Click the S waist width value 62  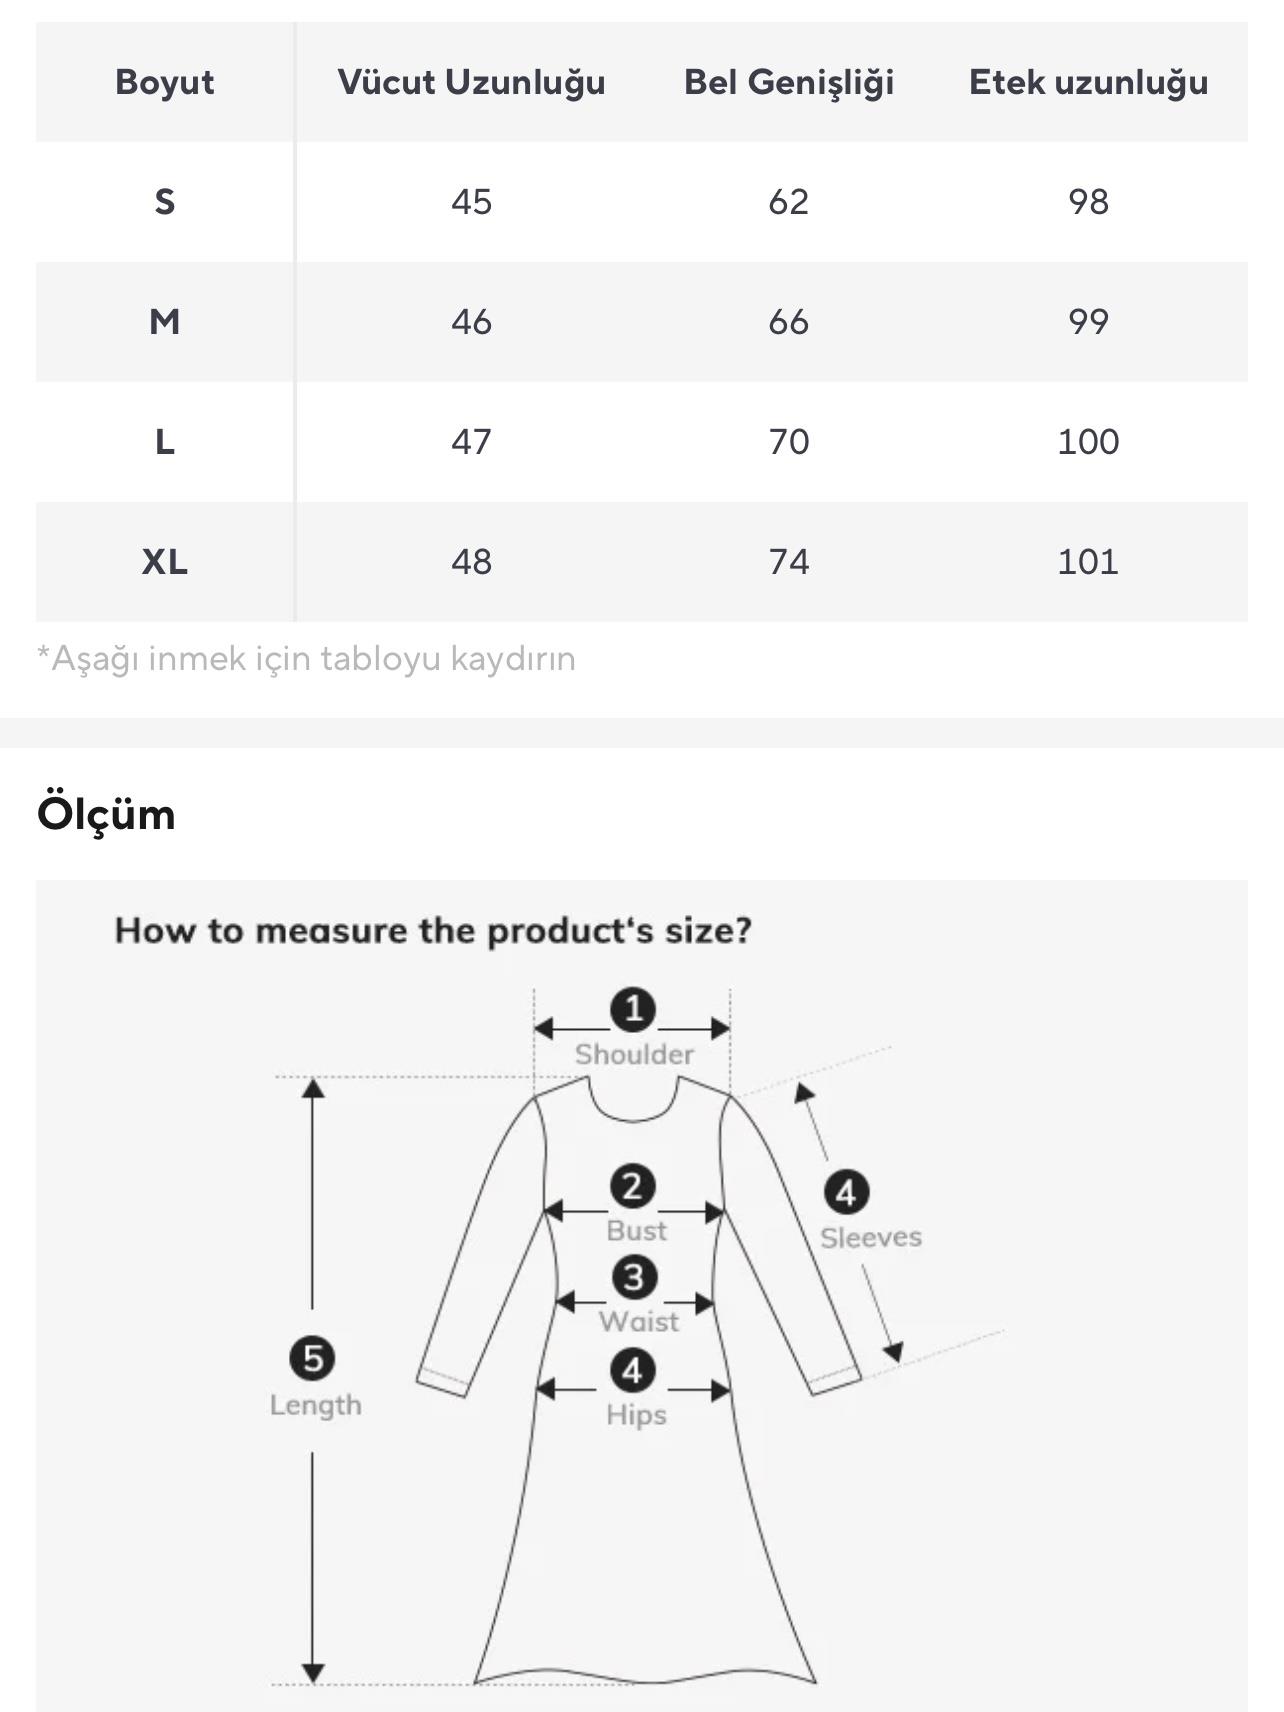(x=788, y=202)
